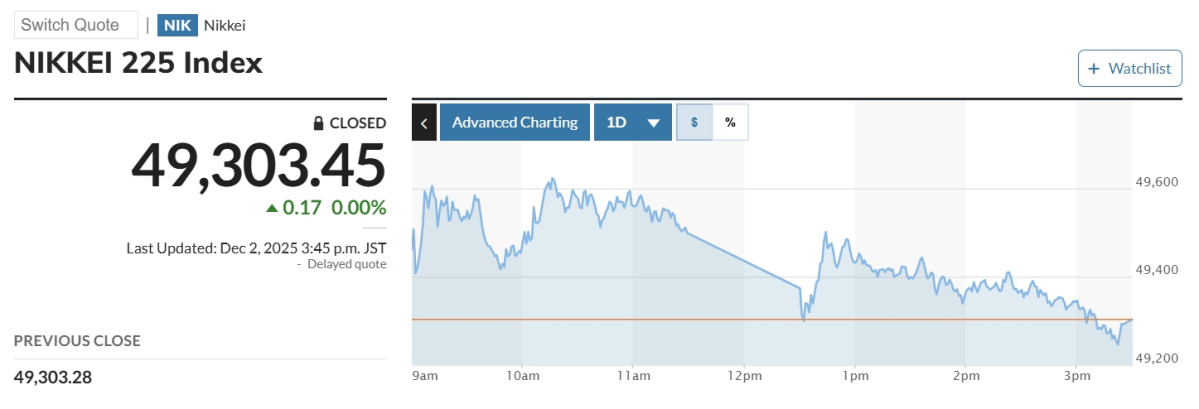Click the dropdown arrow beside 1D
The height and width of the screenshot is (409, 1199).
[x=653, y=123]
